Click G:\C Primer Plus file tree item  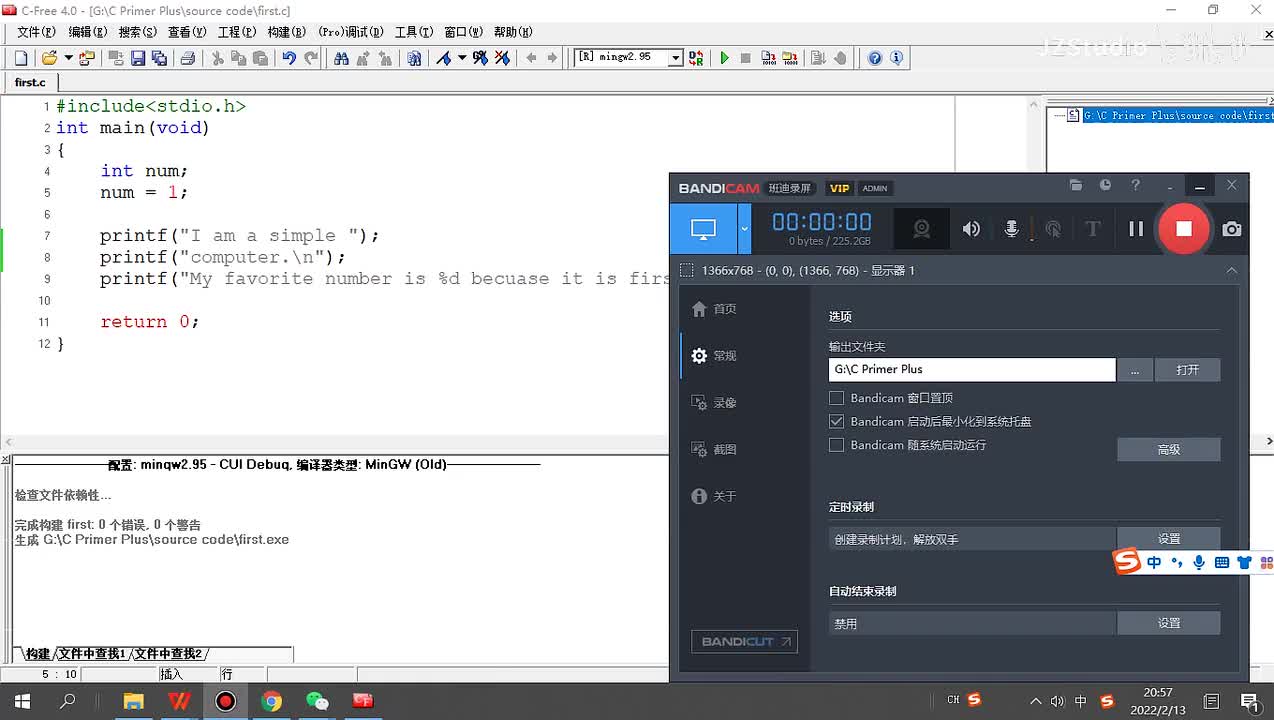(x=1176, y=116)
